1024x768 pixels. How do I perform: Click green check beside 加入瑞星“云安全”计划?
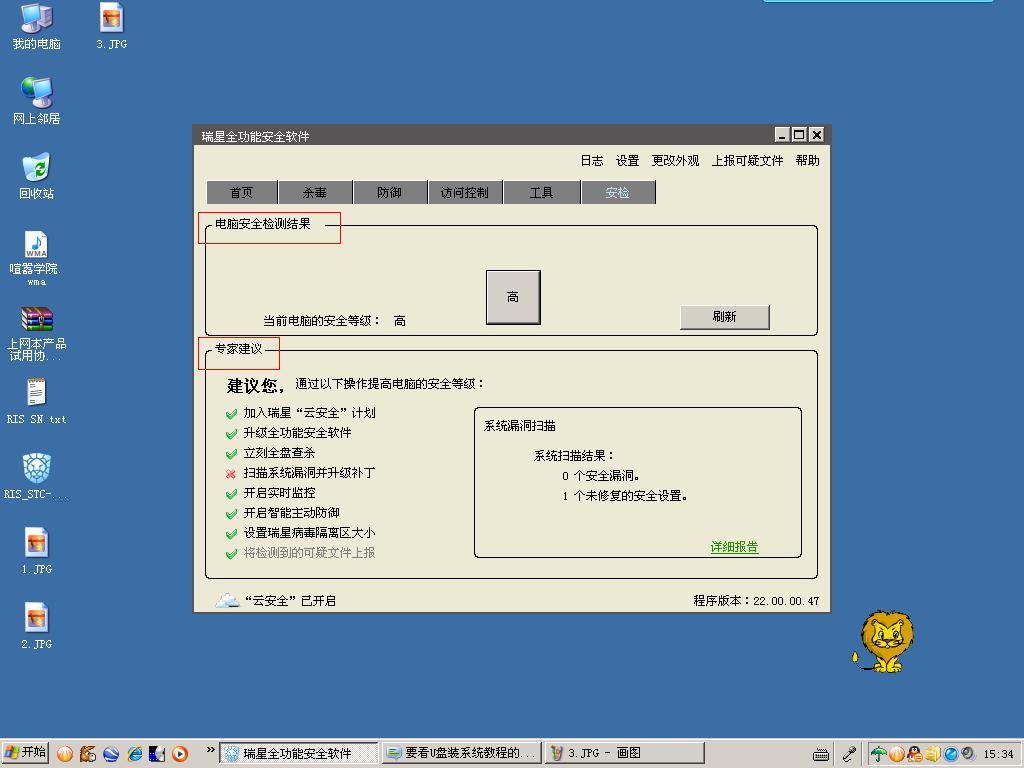coord(231,413)
